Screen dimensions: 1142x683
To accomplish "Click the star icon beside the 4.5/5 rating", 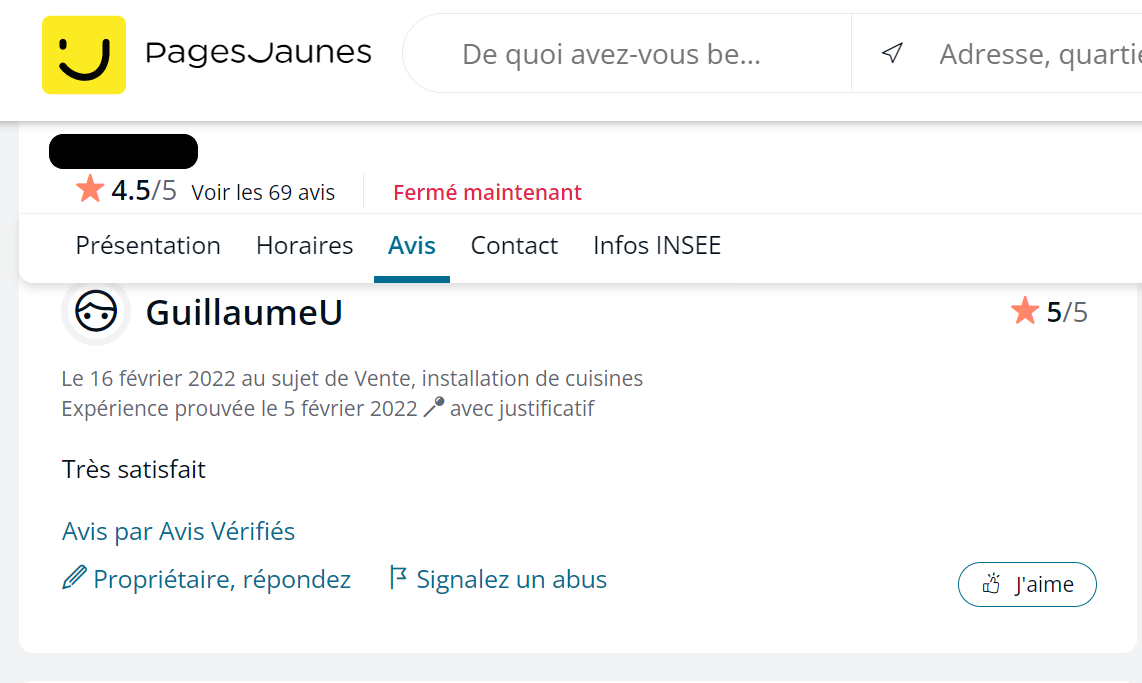I will tap(90, 189).
